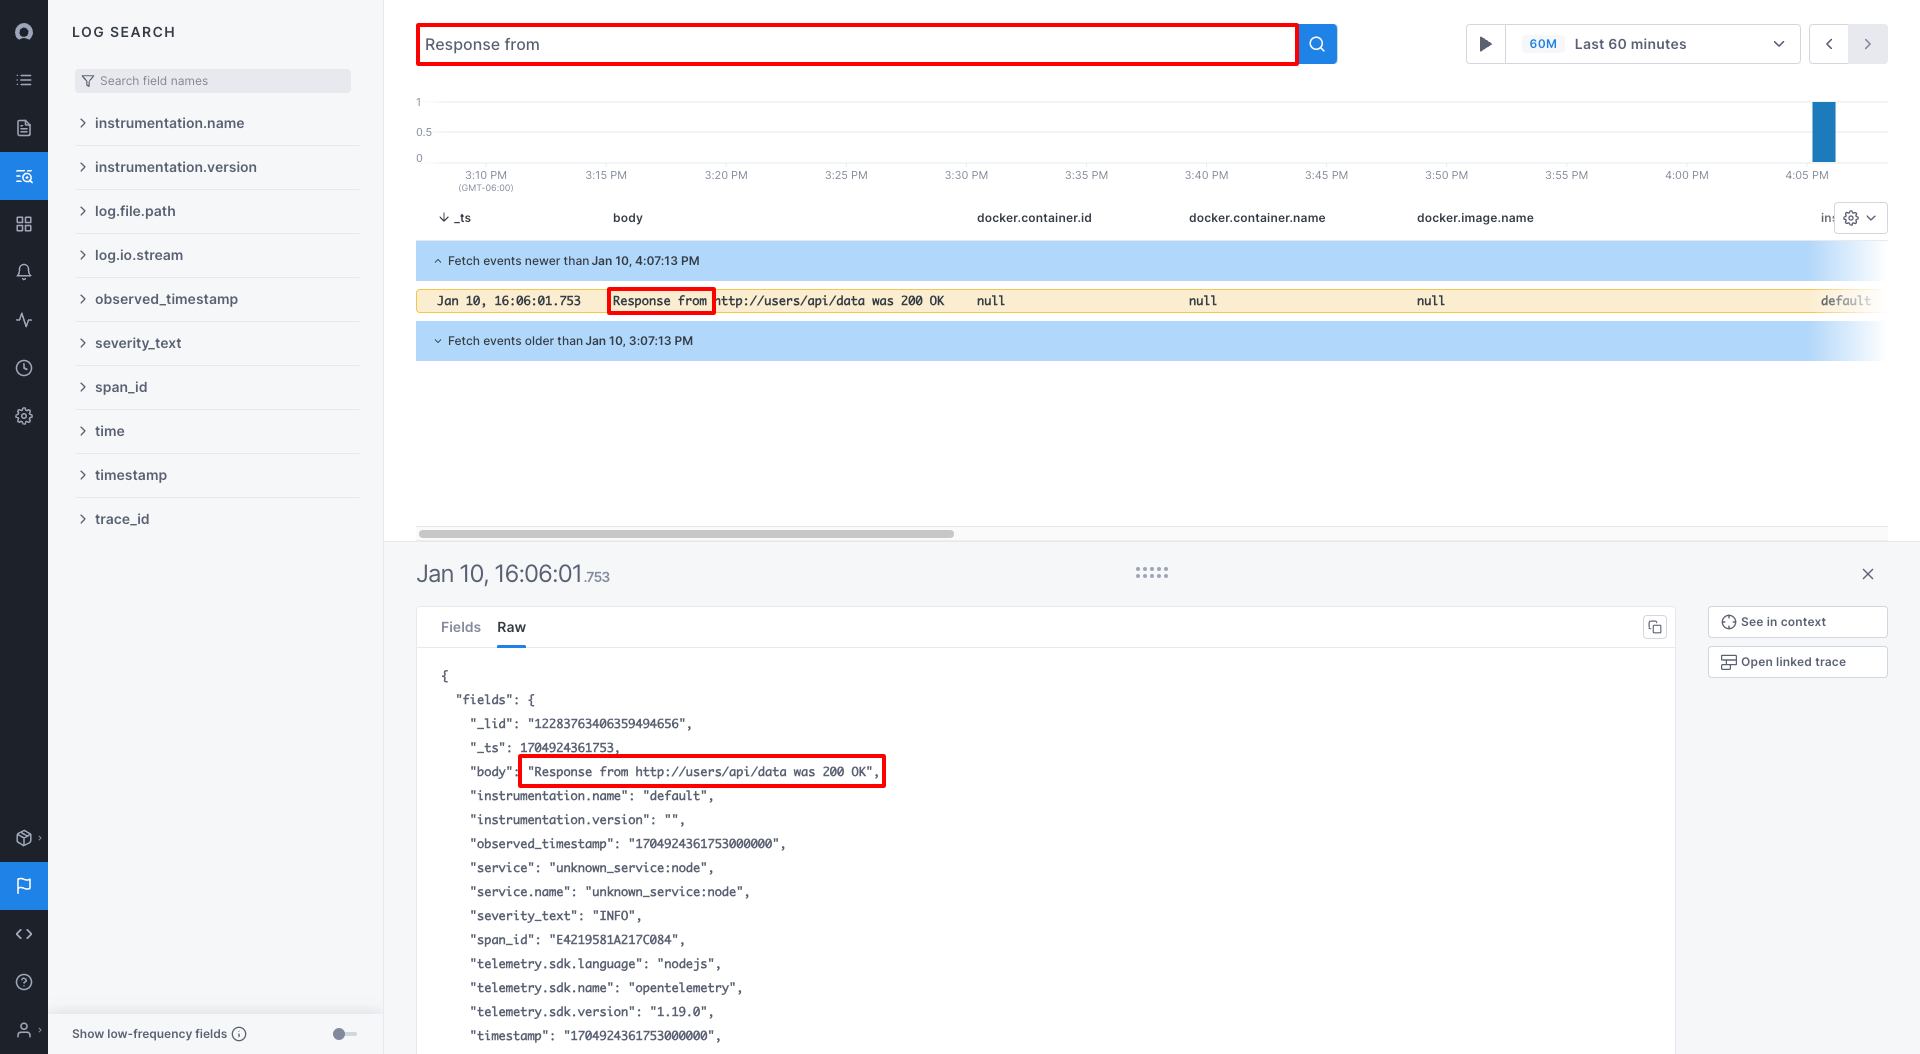Select the code brackets icon
1920x1054 pixels.
(24, 933)
